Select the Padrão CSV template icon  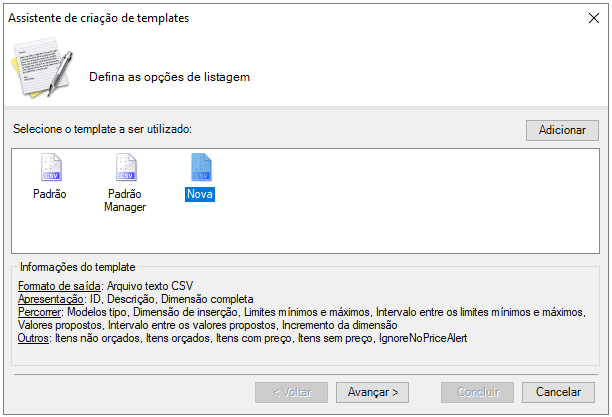[x=50, y=167]
